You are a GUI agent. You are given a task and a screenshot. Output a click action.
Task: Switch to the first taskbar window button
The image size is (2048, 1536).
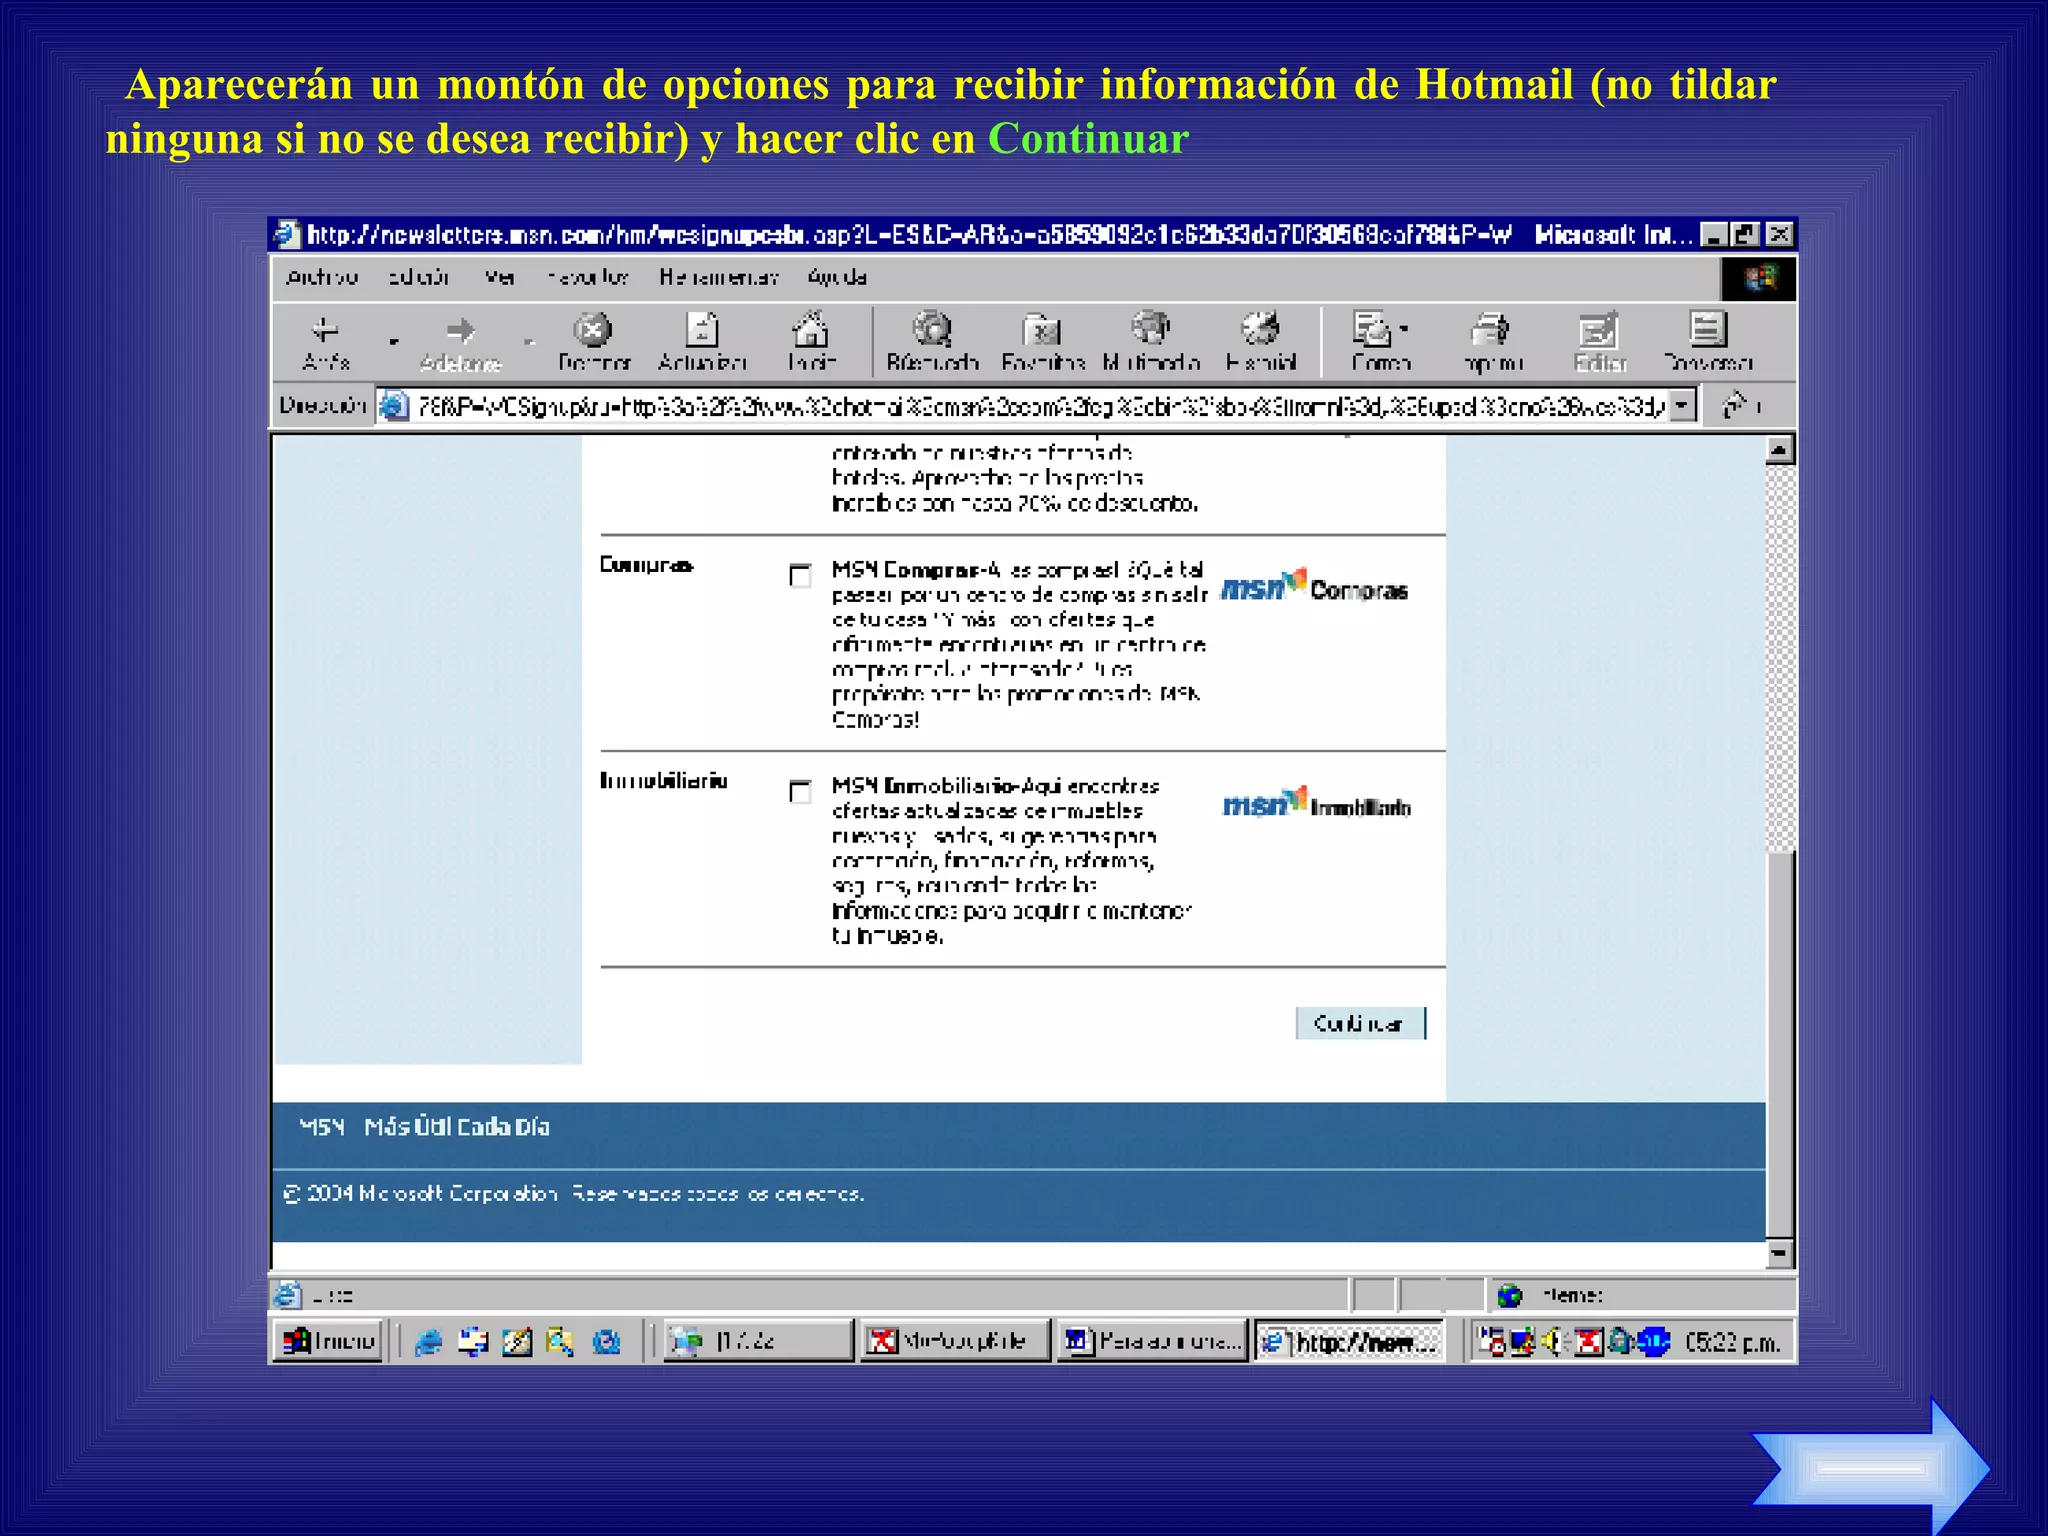[758, 1341]
